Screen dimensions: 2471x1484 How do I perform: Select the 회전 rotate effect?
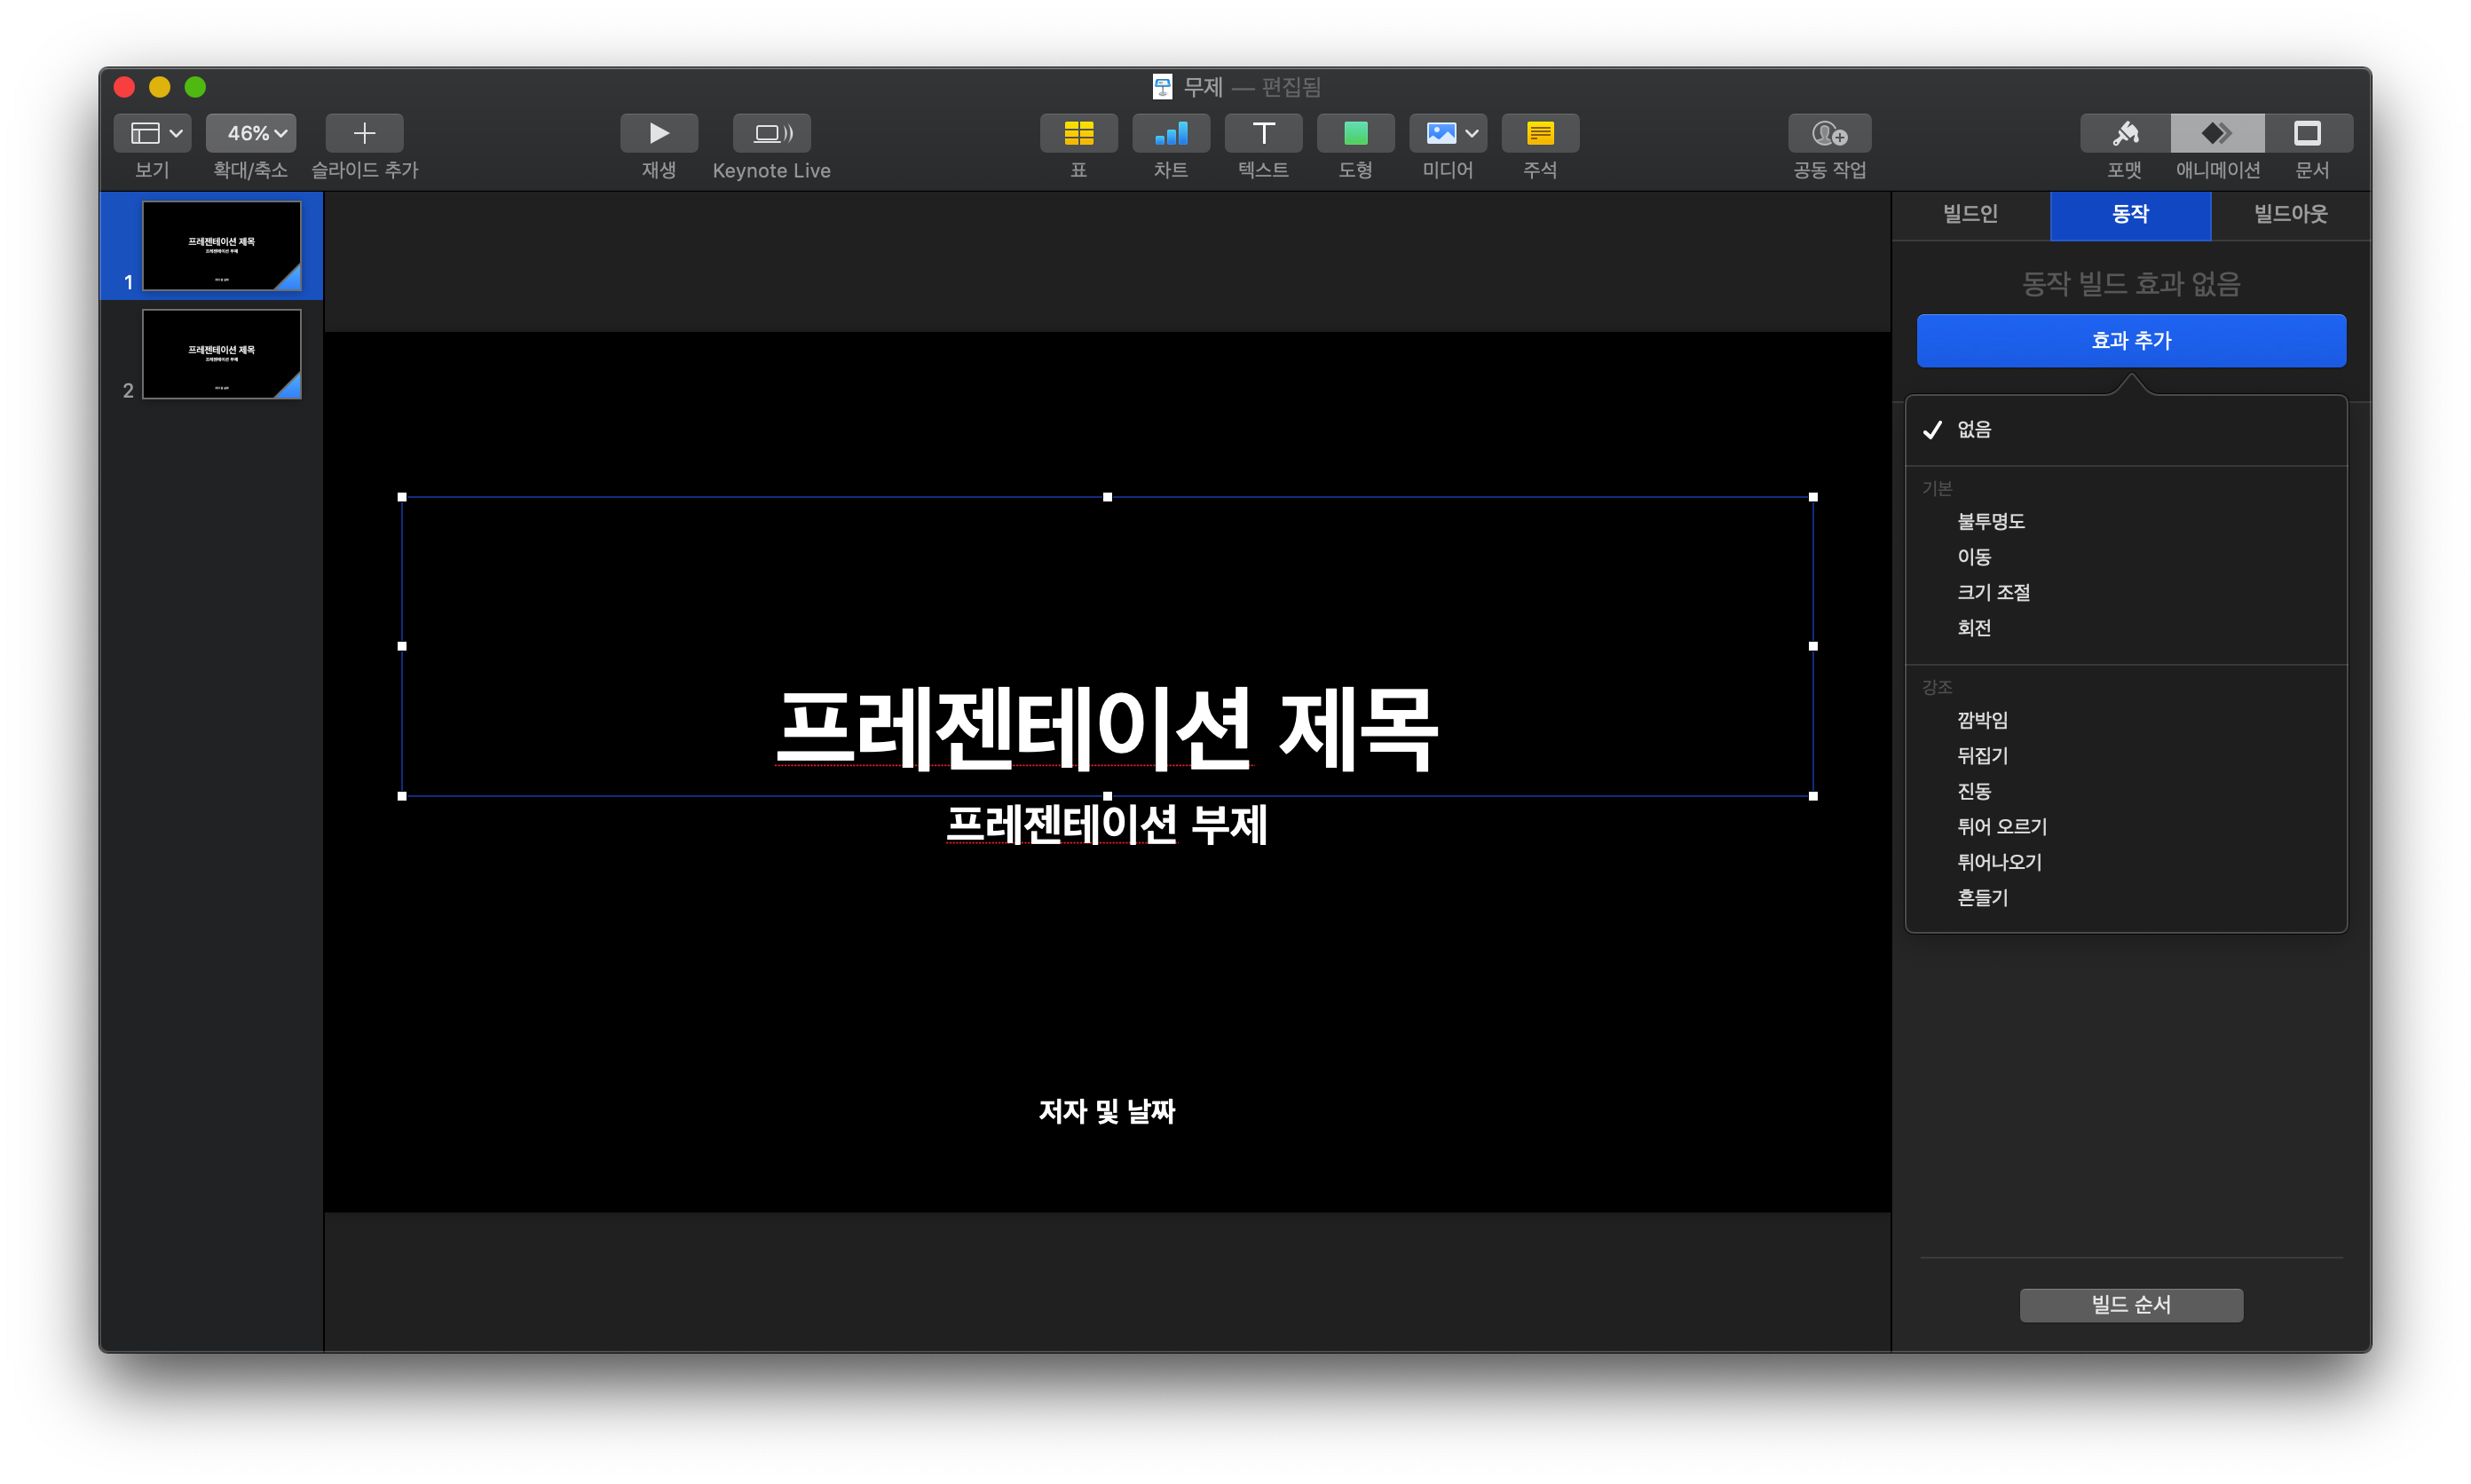[x=1973, y=628]
